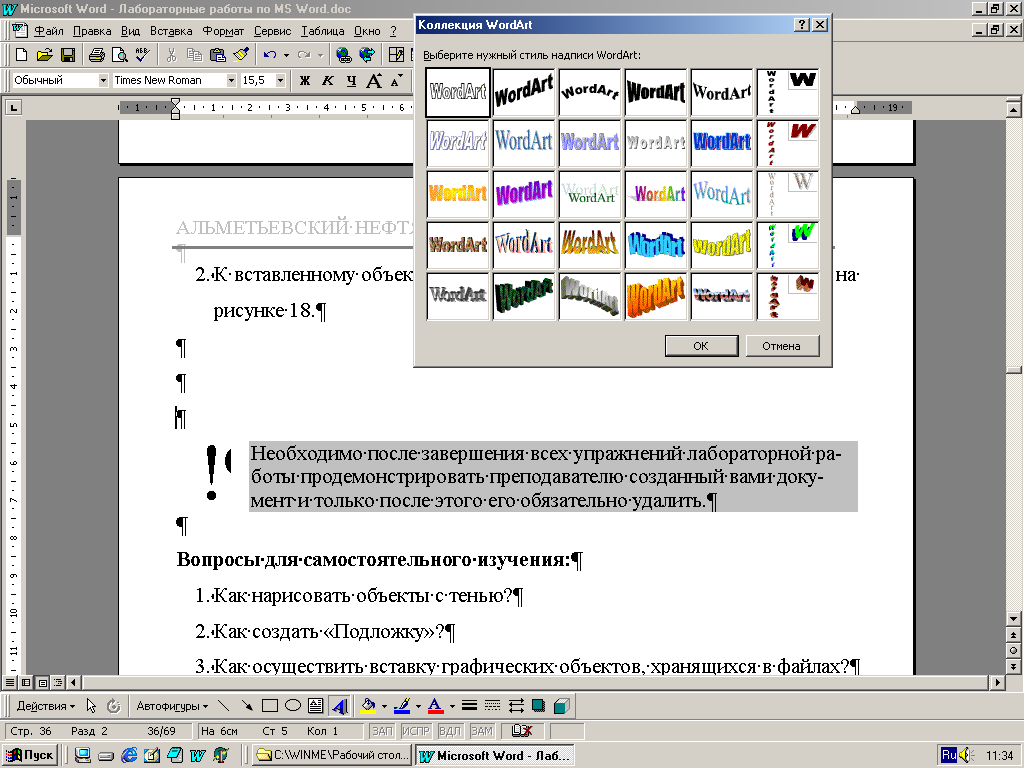
Task: Select the Rectangle drawing tool
Action: pos(270,706)
